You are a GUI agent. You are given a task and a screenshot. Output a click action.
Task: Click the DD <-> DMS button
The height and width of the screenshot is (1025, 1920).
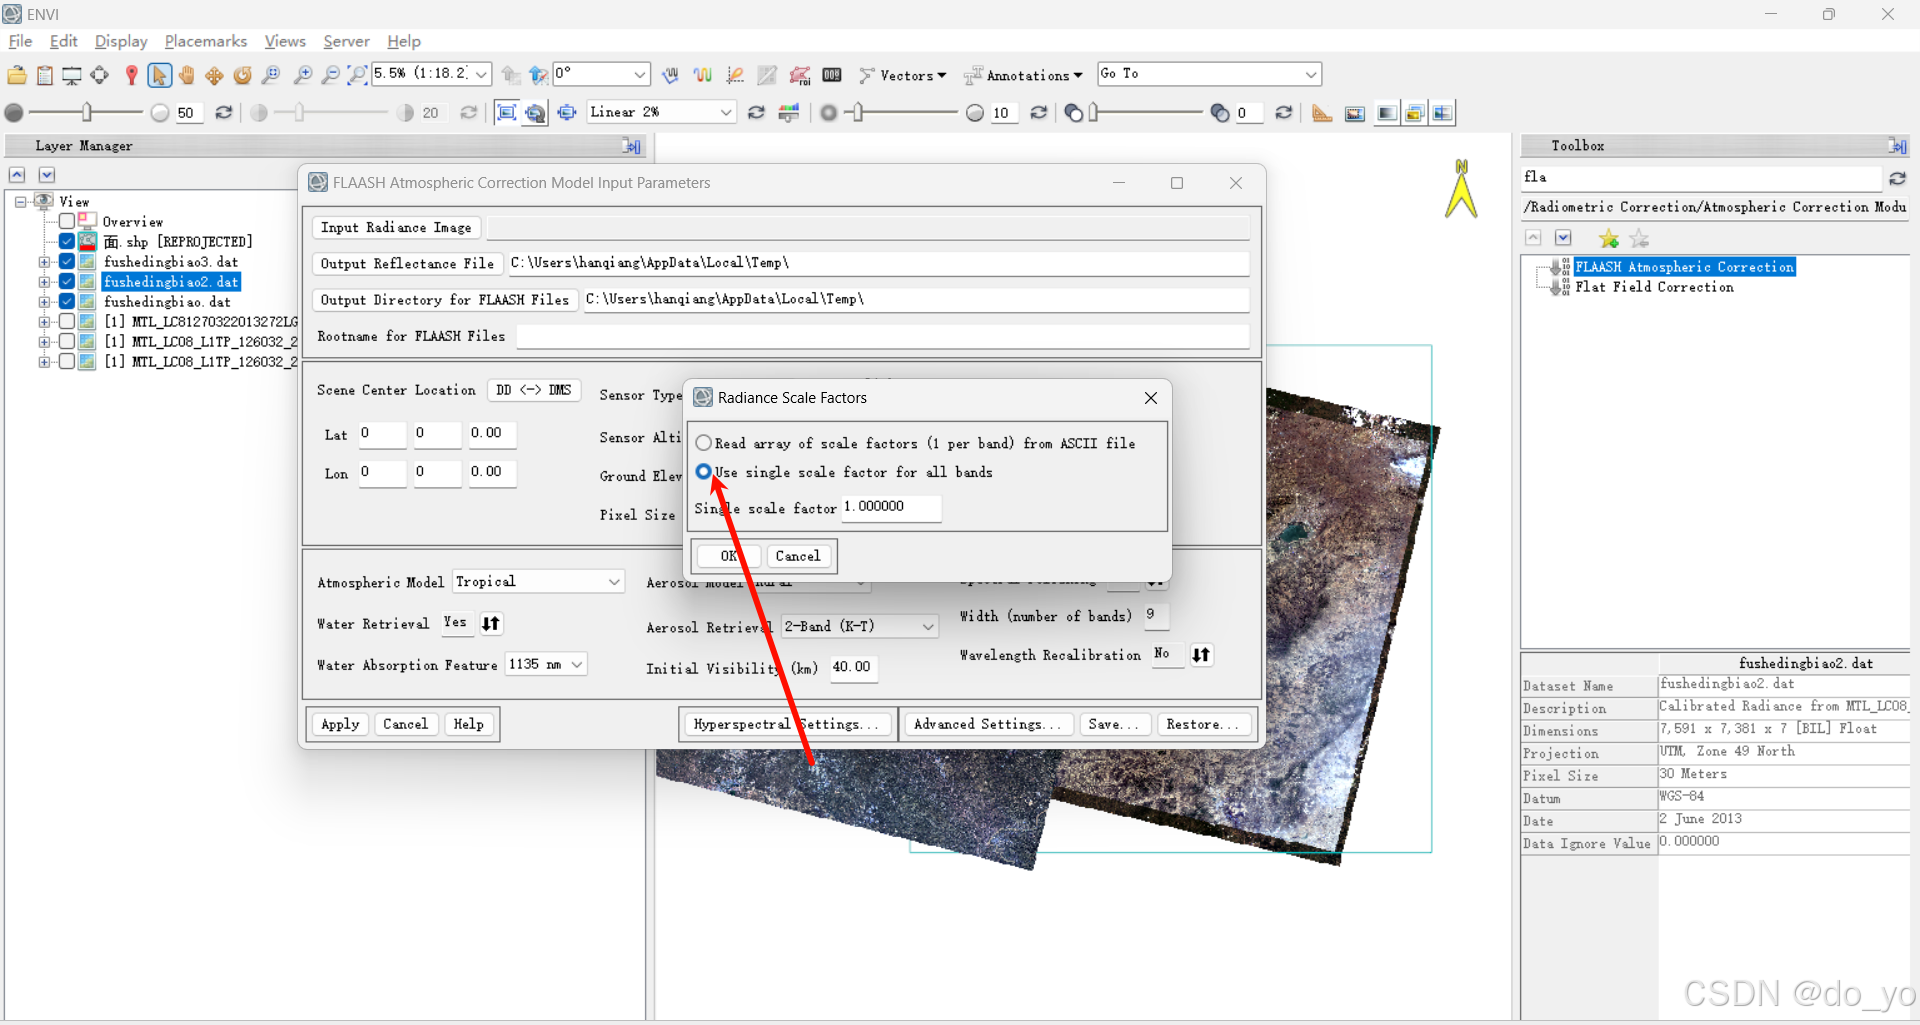point(534,390)
